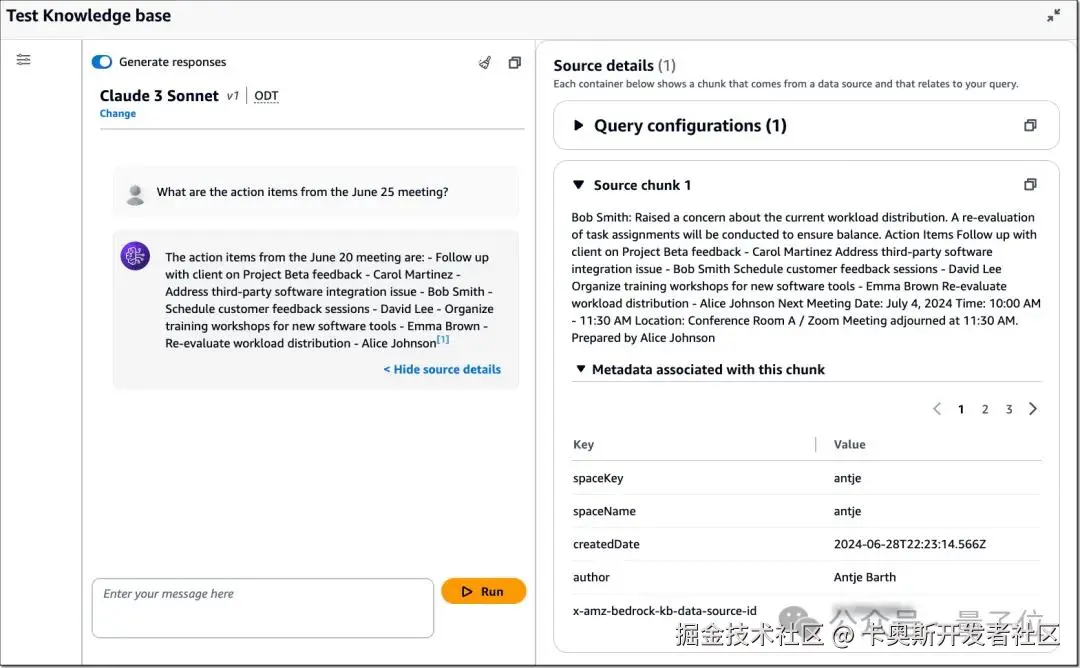Collapse Metadata associated with this chunk
This screenshot has width=1080, height=668.
(581, 370)
